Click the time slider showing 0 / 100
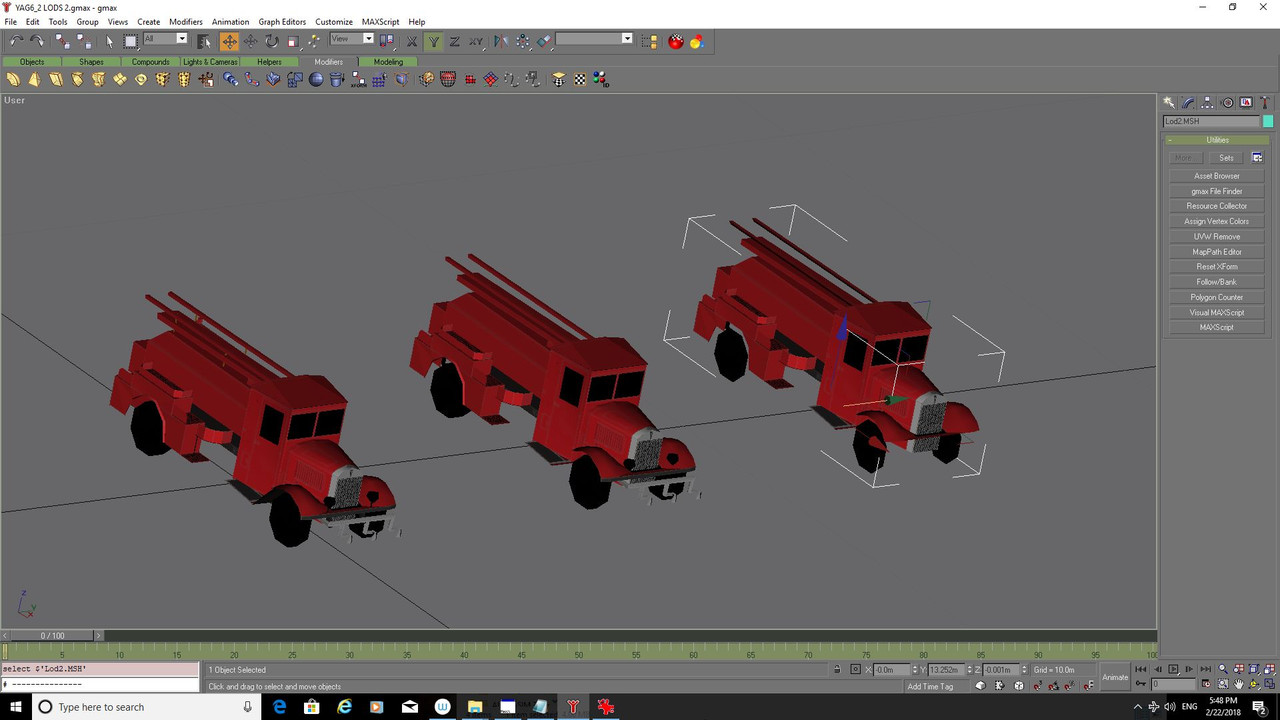Image resolution: width=1280 pixels, height=720 pixels. (x=52, y=635)
